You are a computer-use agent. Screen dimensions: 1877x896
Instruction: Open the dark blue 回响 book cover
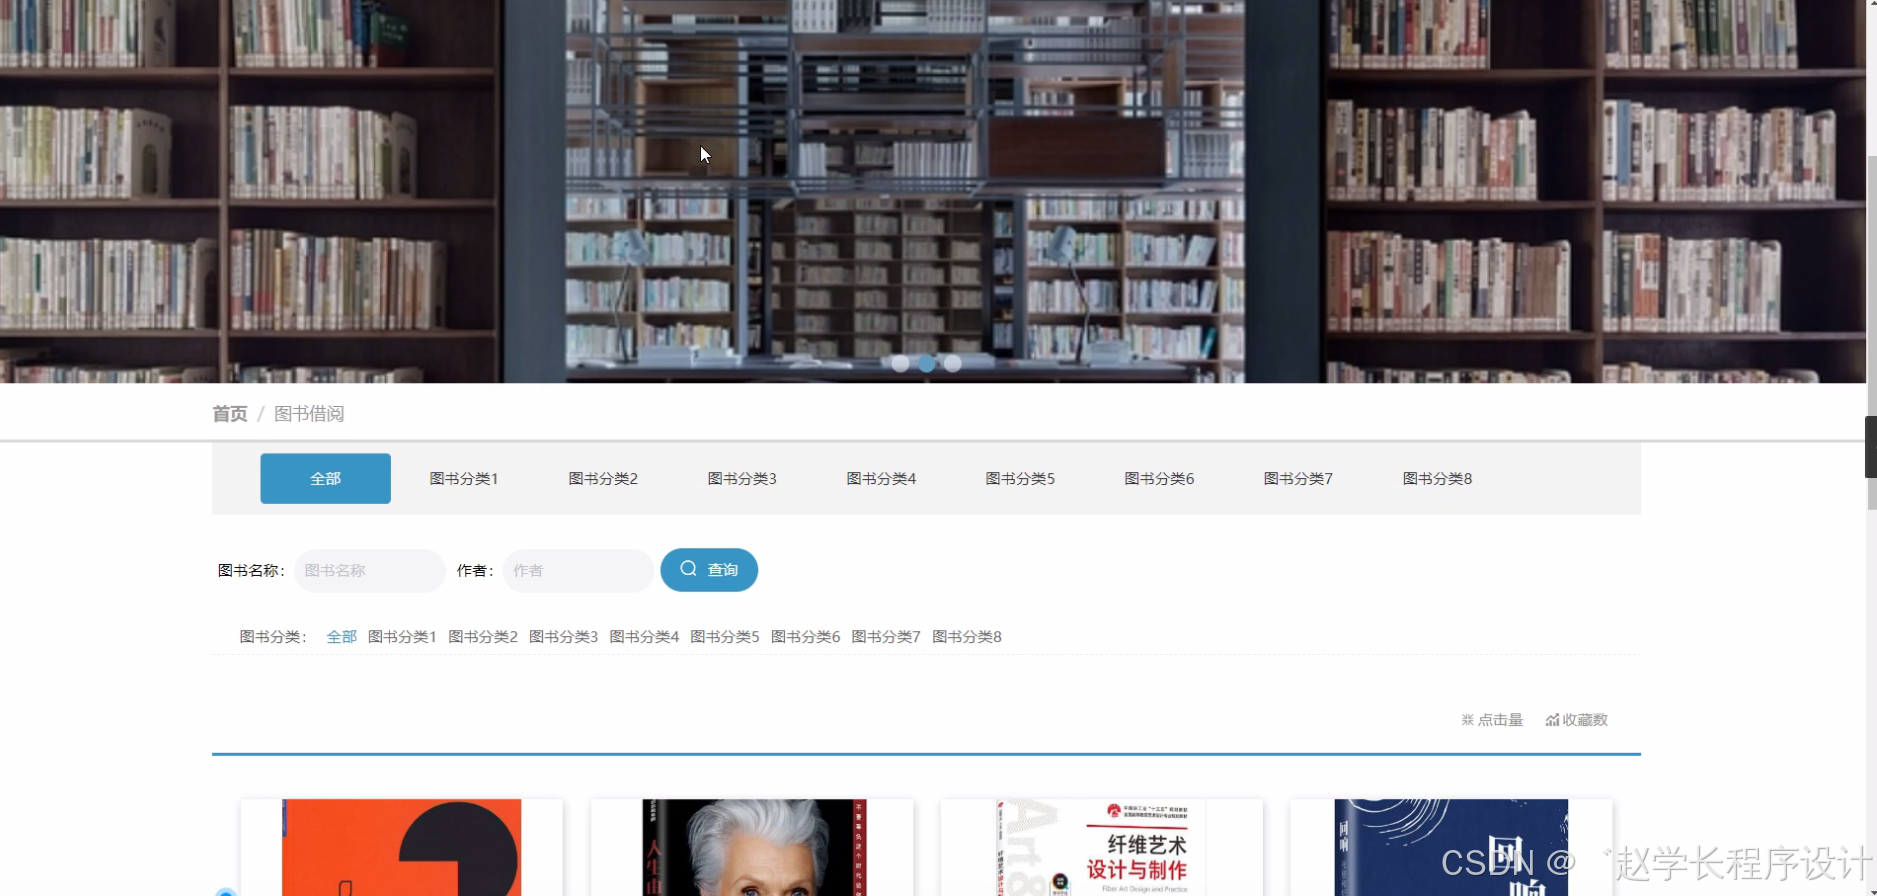1451,847
